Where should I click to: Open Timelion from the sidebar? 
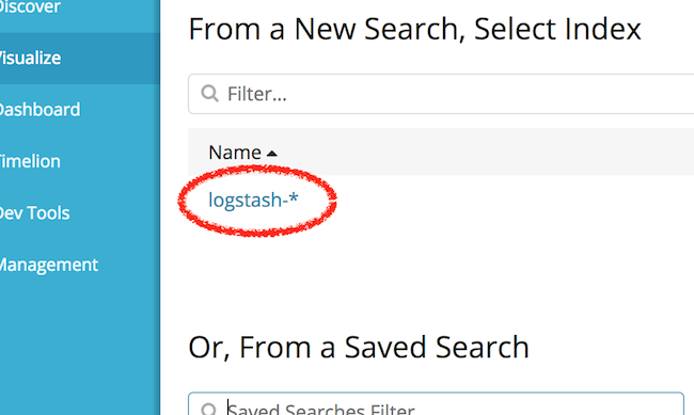(x=30, y=161)
